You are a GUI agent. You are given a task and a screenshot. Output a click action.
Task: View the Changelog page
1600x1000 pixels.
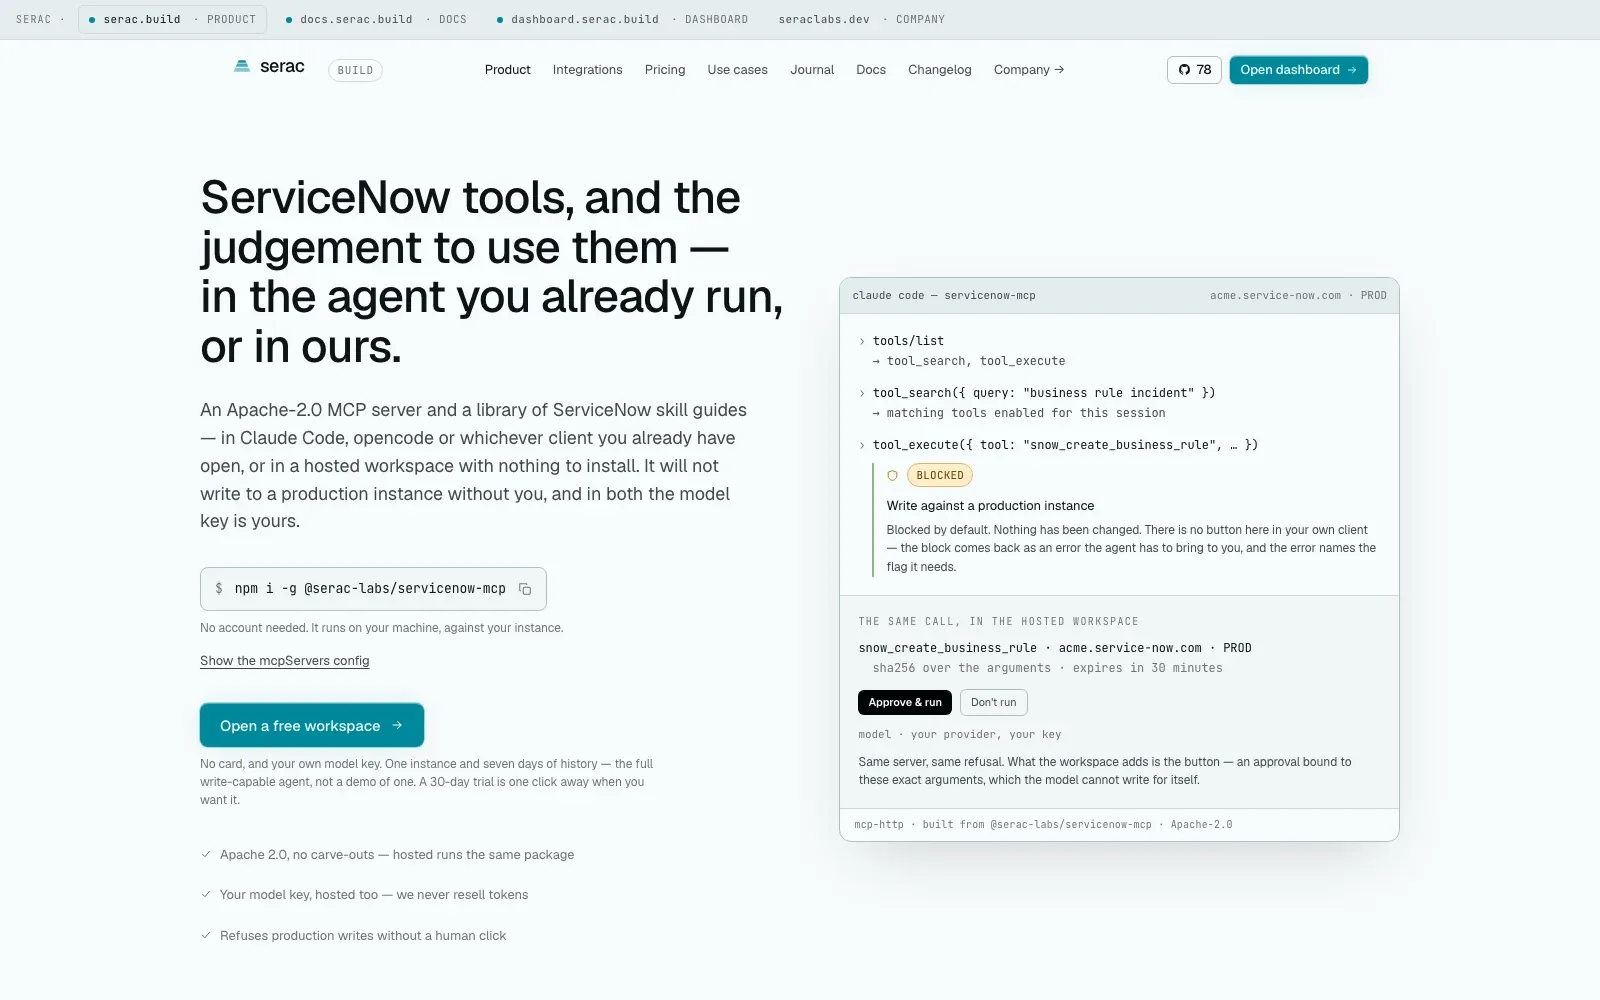(x=940, y=70)
